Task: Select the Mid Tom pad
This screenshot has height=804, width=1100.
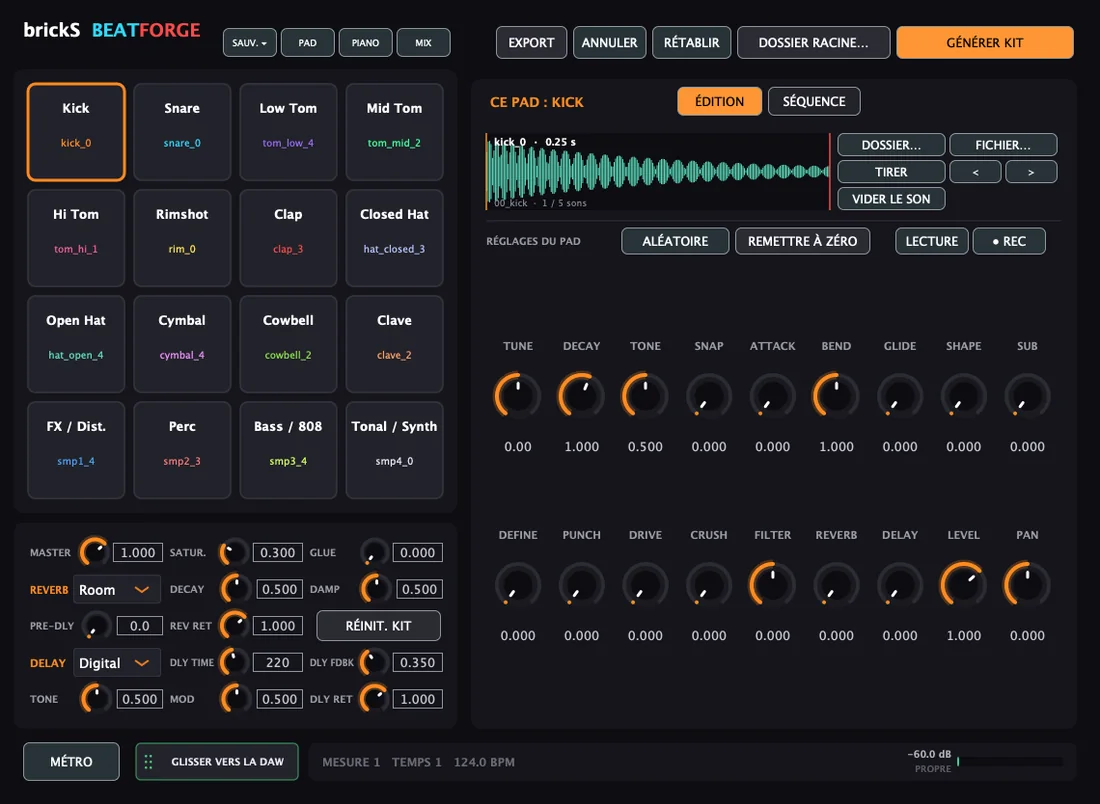Action: tap(394, 132)
